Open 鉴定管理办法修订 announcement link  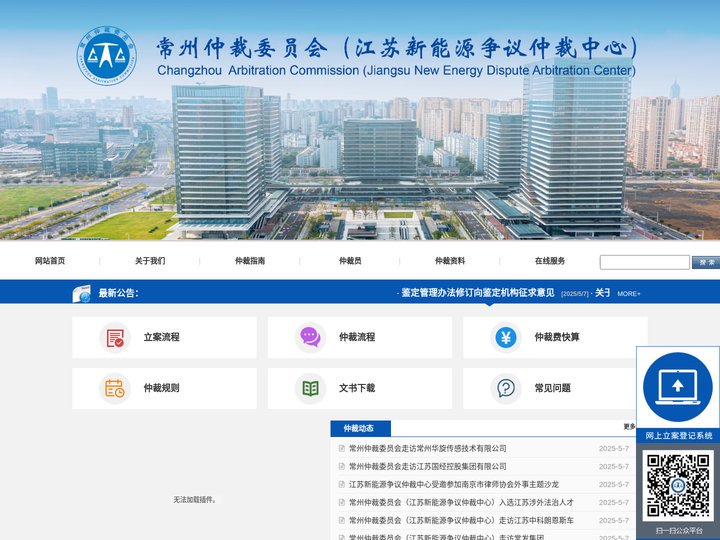point(478,293)
